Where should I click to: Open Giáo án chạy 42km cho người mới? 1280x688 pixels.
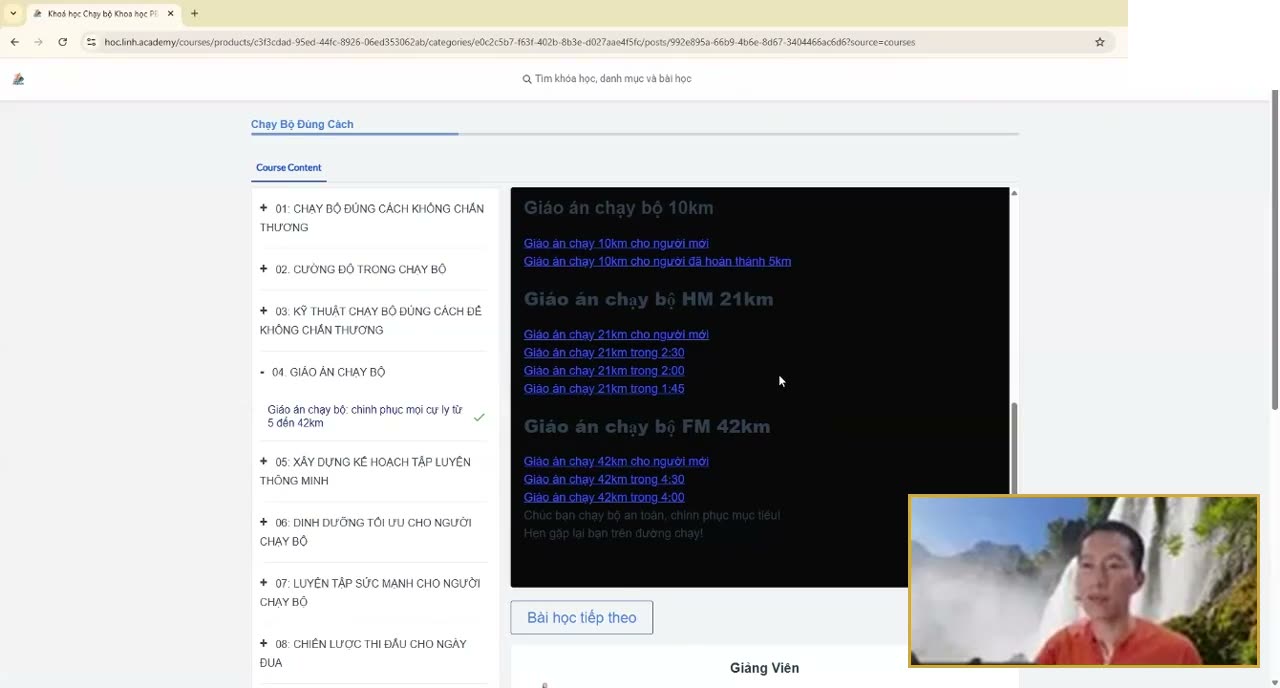point(616,461)
